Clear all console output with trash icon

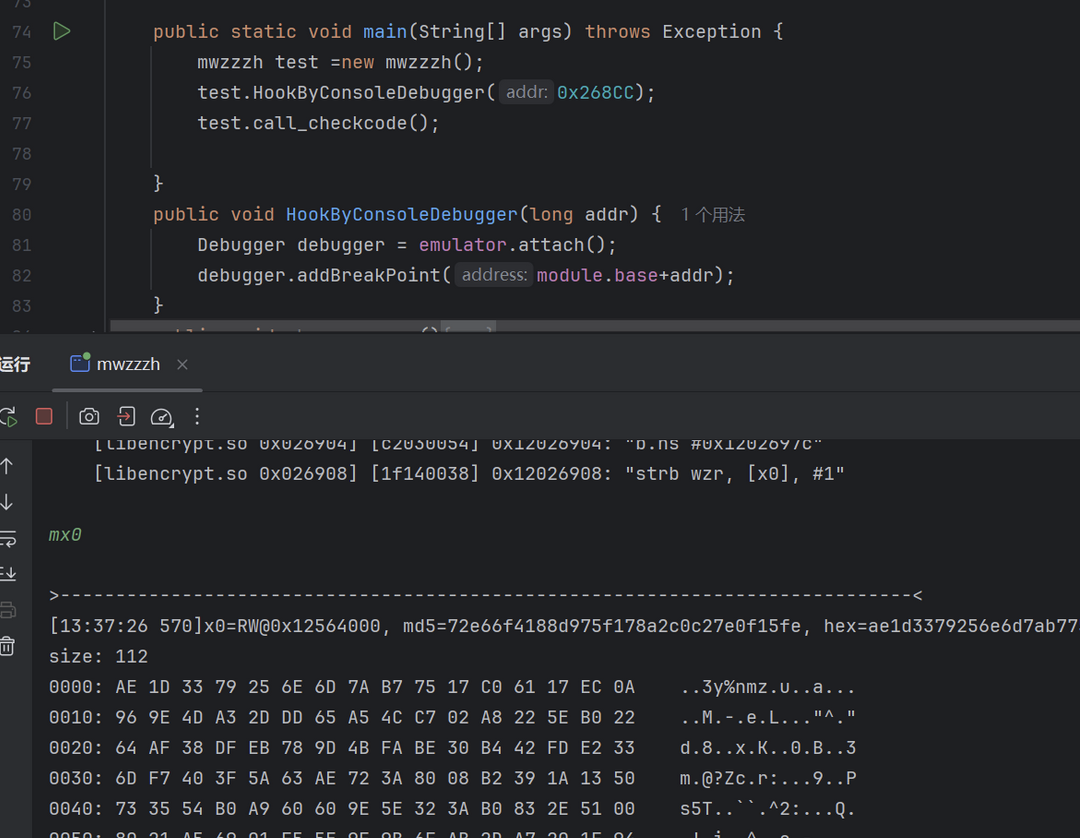click(x=8, y=645)
